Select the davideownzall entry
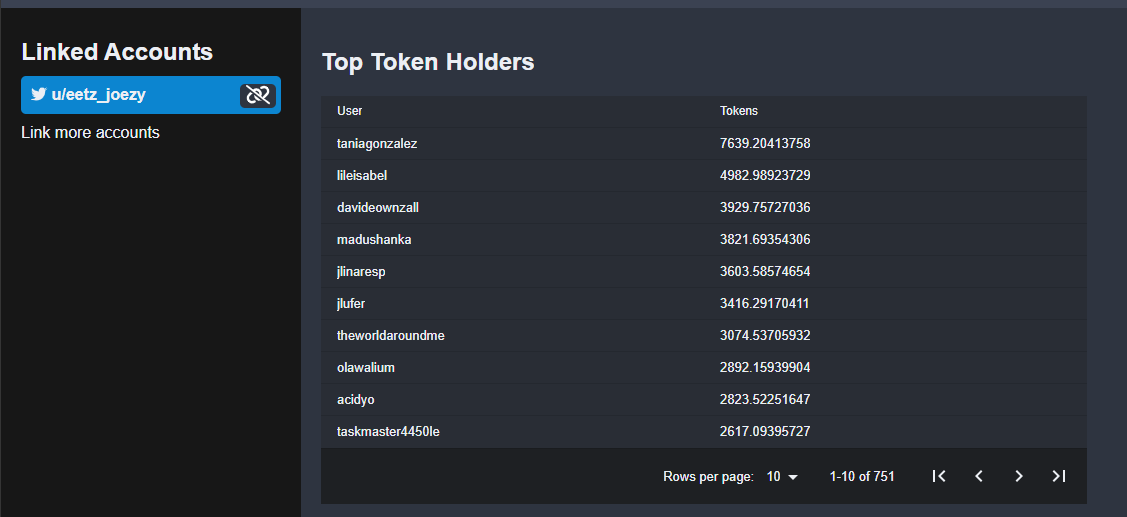 pos(704,208)
